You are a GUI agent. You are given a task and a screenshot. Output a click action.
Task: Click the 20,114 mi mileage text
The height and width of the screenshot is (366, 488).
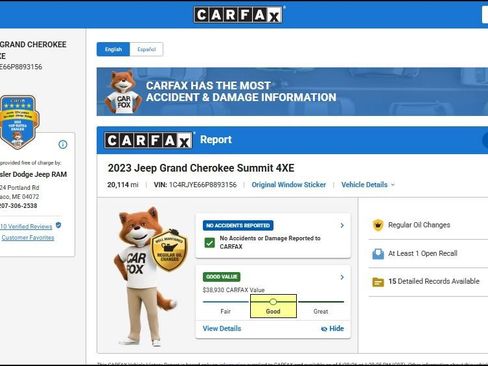click(x=123, y=185)
